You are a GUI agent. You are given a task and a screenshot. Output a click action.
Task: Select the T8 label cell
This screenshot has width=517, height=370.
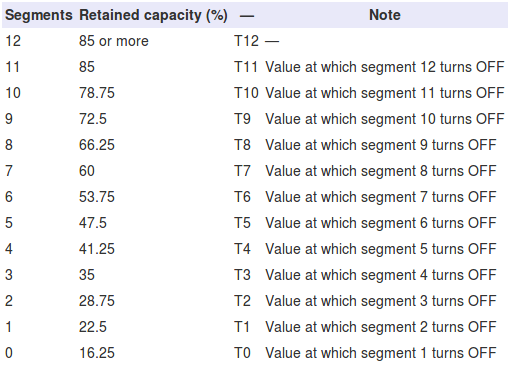(242, 145)
